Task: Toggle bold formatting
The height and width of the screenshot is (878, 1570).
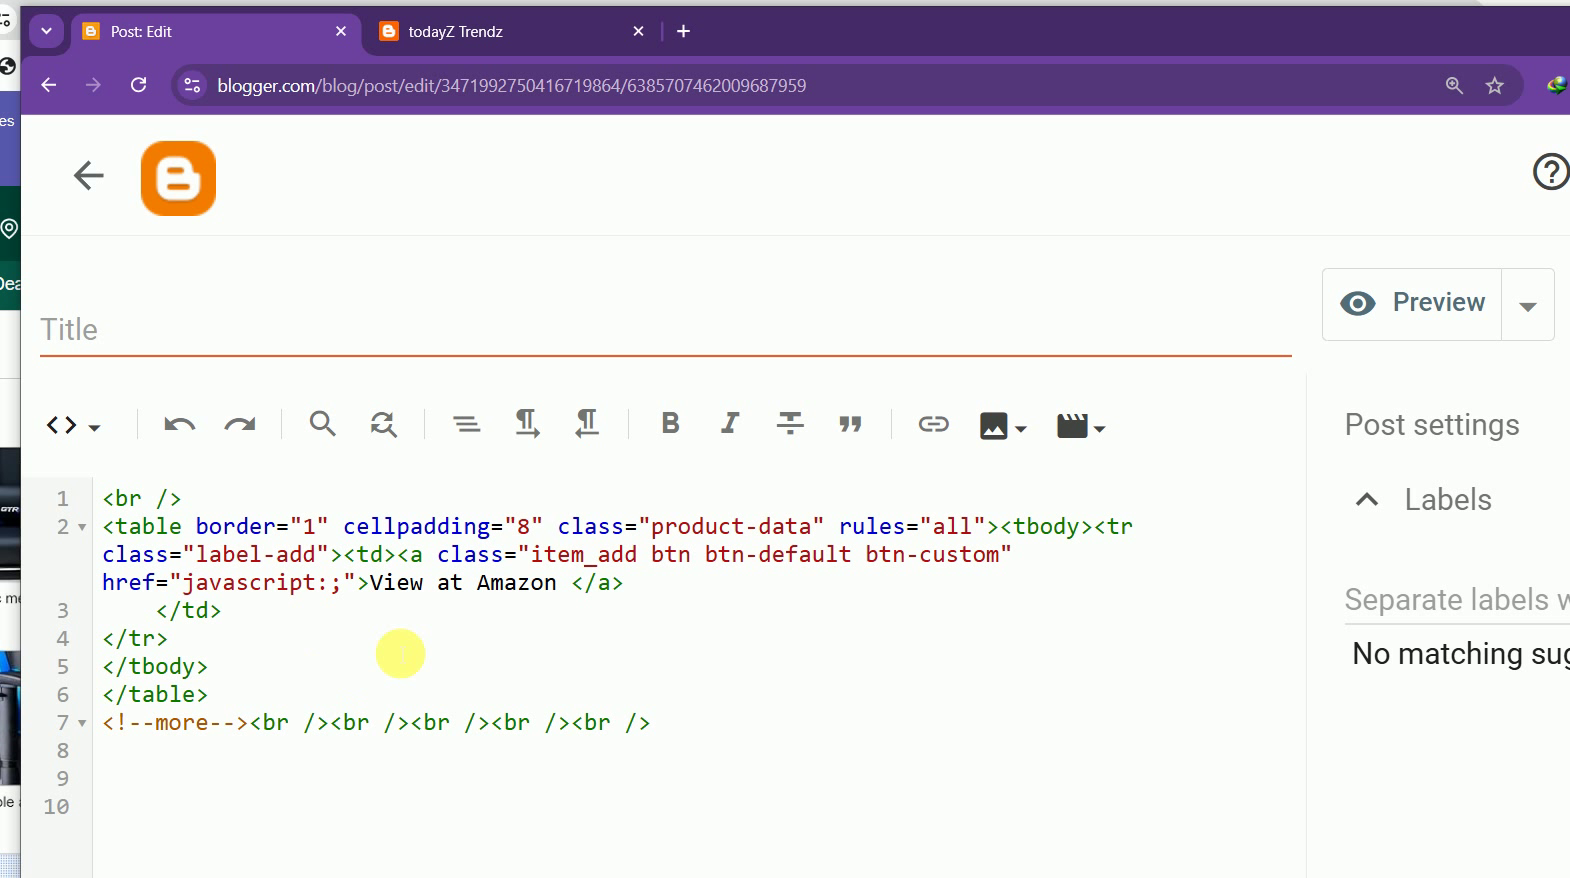Action: [671, 424]
